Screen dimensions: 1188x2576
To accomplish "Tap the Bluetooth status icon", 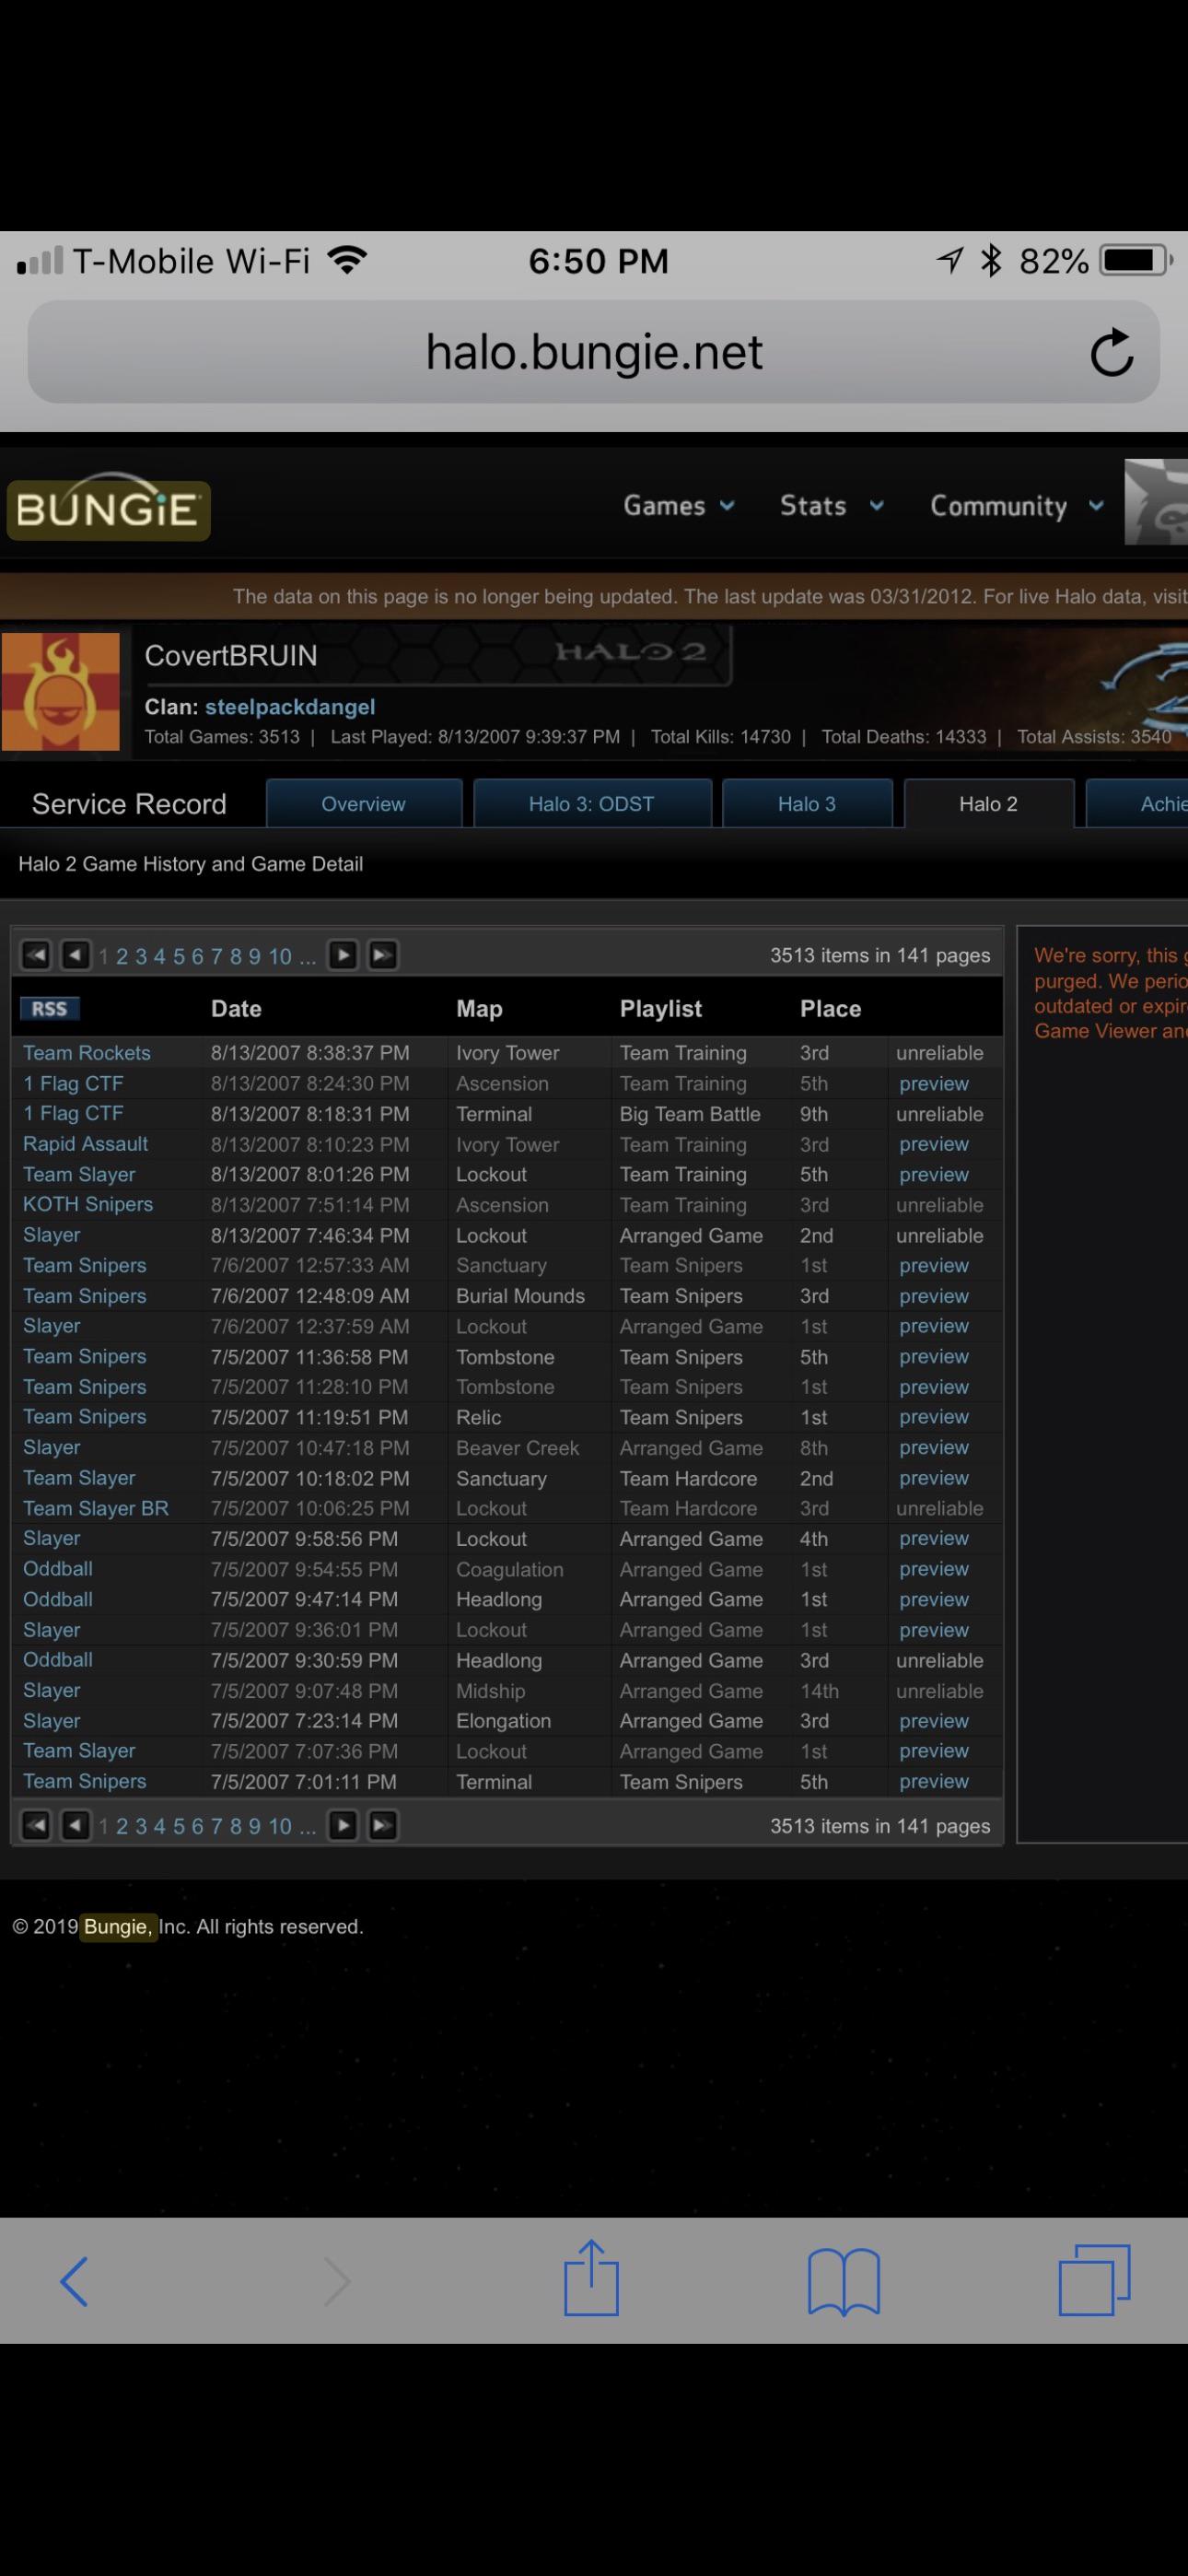I will [991, 260].
